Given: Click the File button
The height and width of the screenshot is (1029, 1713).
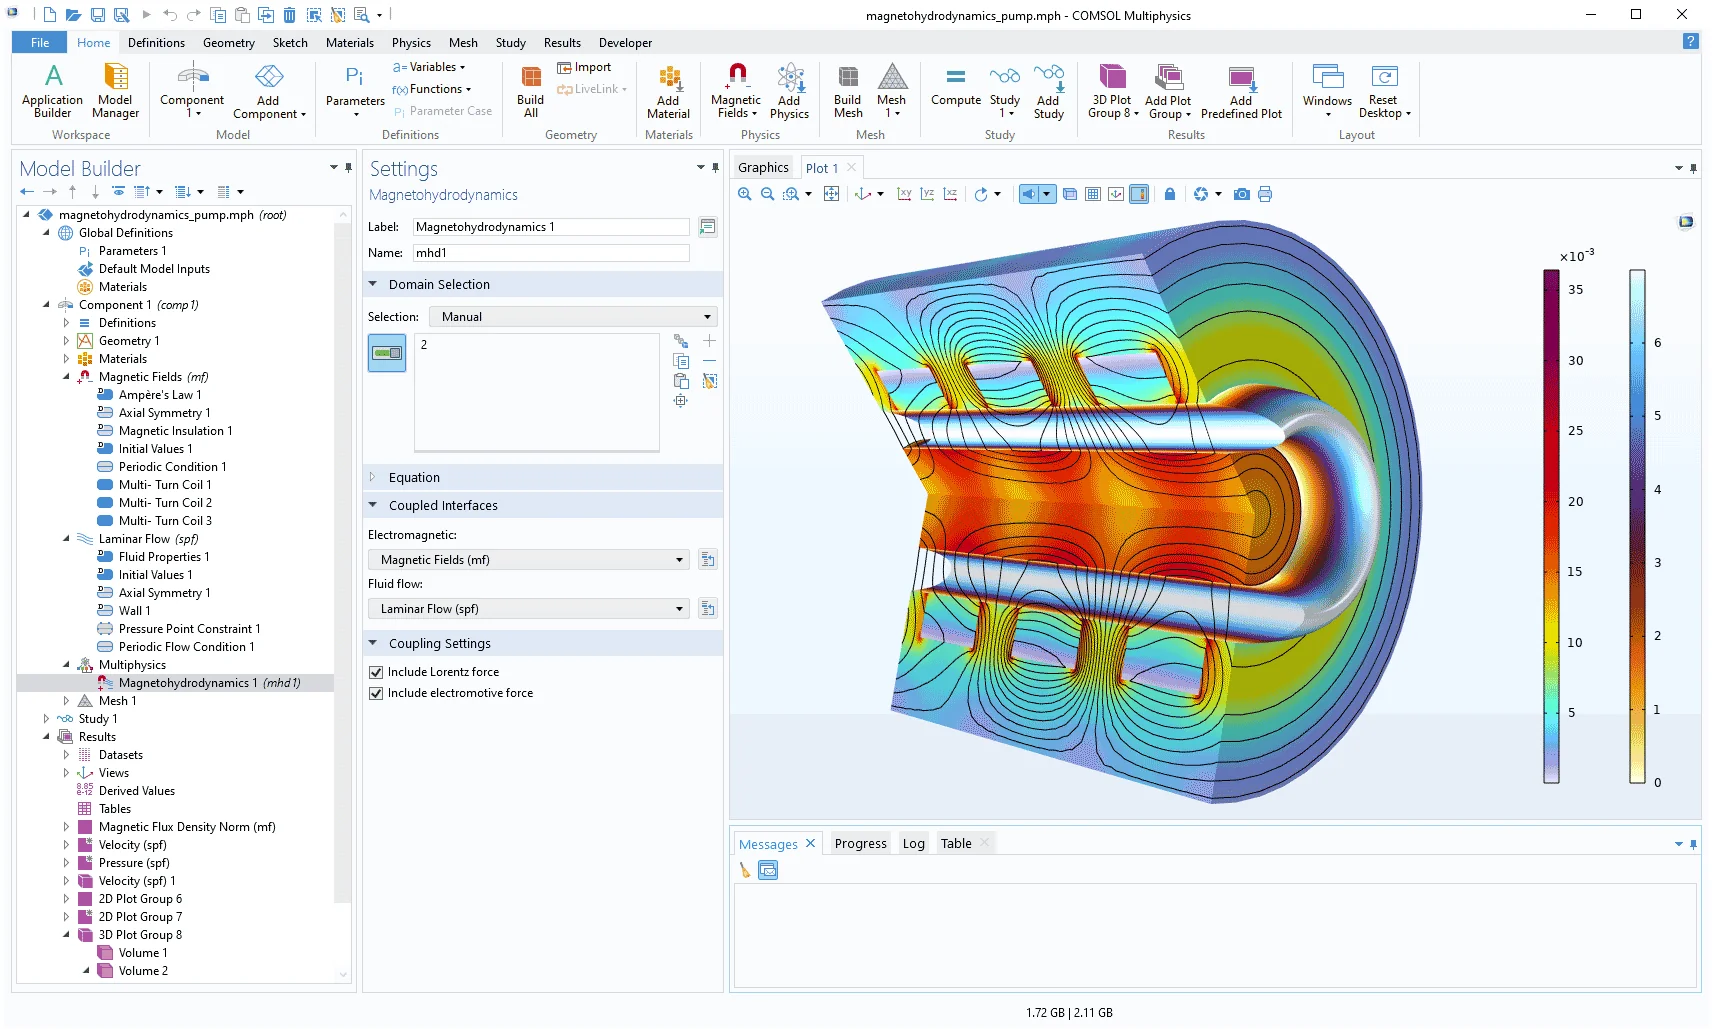Looking at the screenshot, I should 40,43.
